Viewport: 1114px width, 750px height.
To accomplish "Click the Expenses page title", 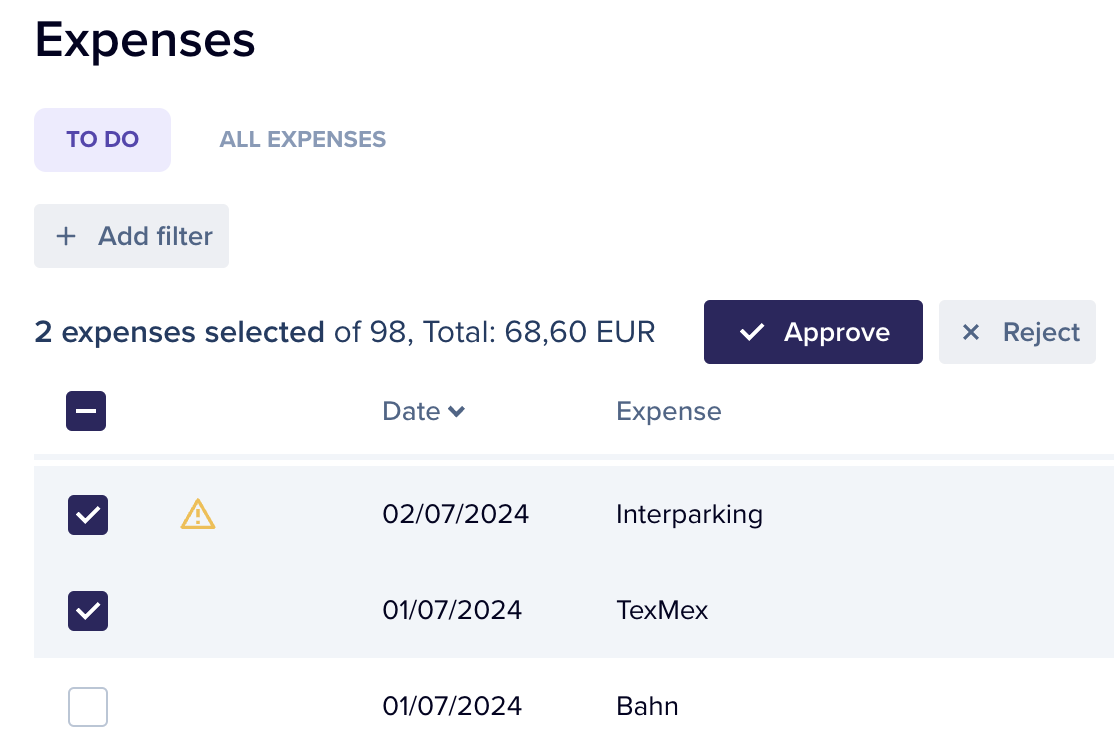I will tap(144, 40).
